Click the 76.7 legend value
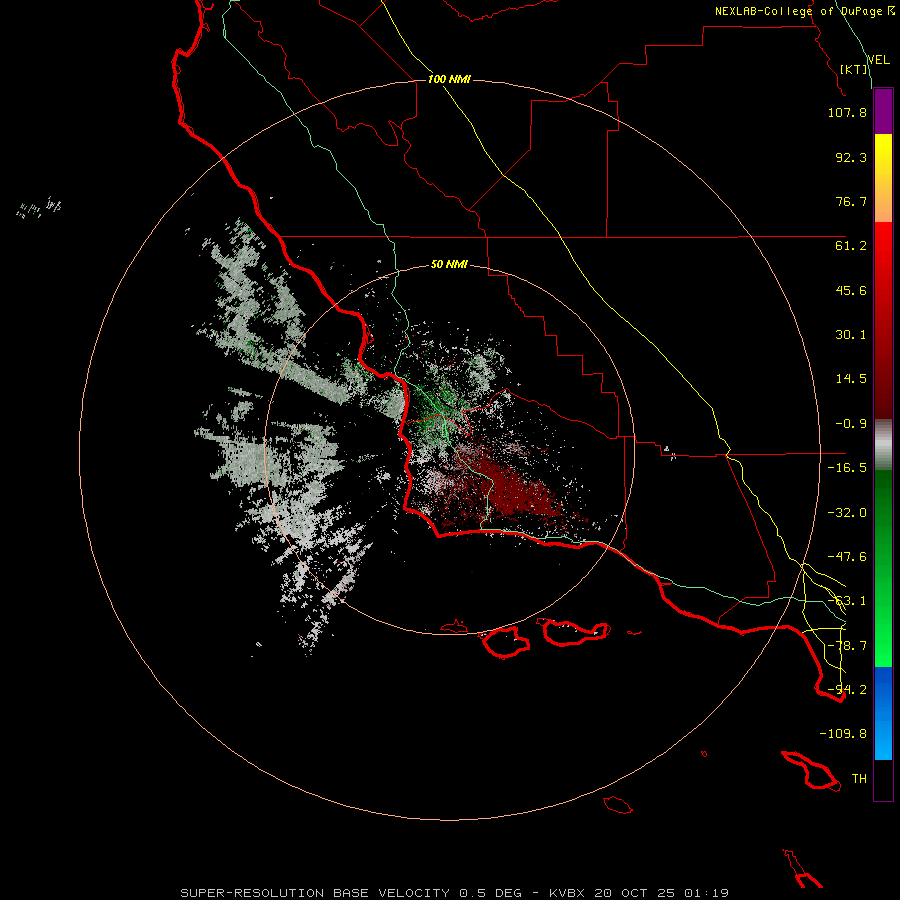The height and width of the screenshot is (900, 900). coord(851,201)
